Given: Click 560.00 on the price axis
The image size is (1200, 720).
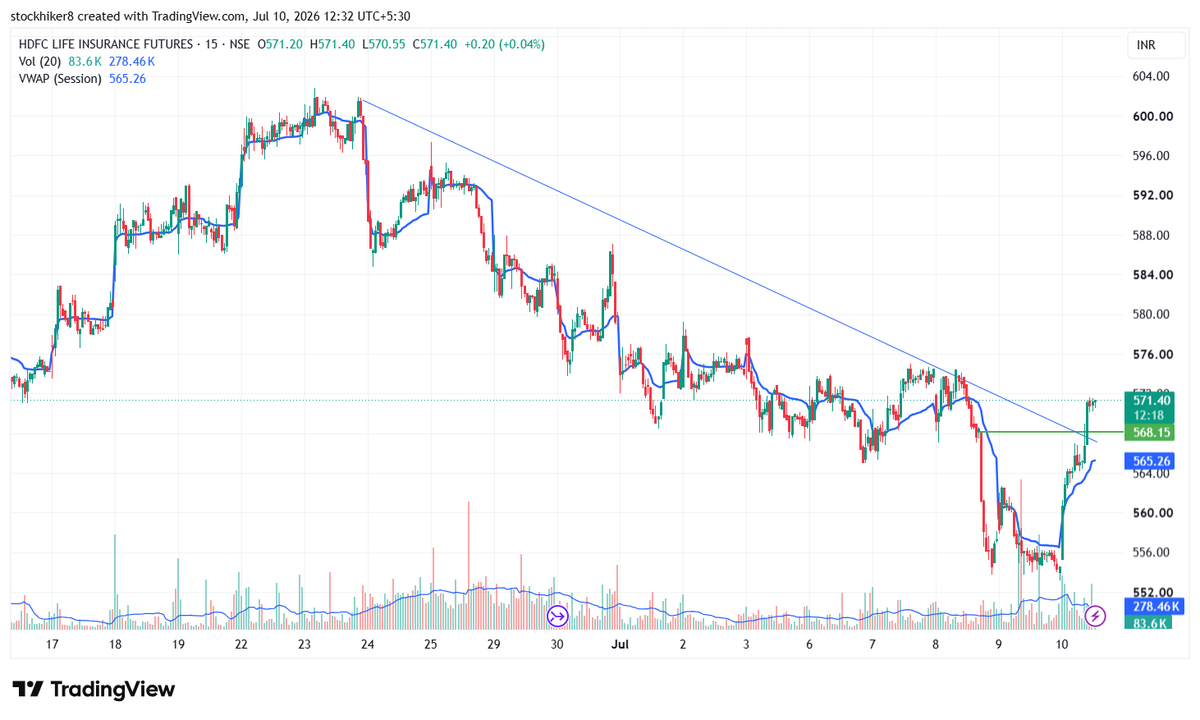Looking at the screenshot, I should 1152,513.
